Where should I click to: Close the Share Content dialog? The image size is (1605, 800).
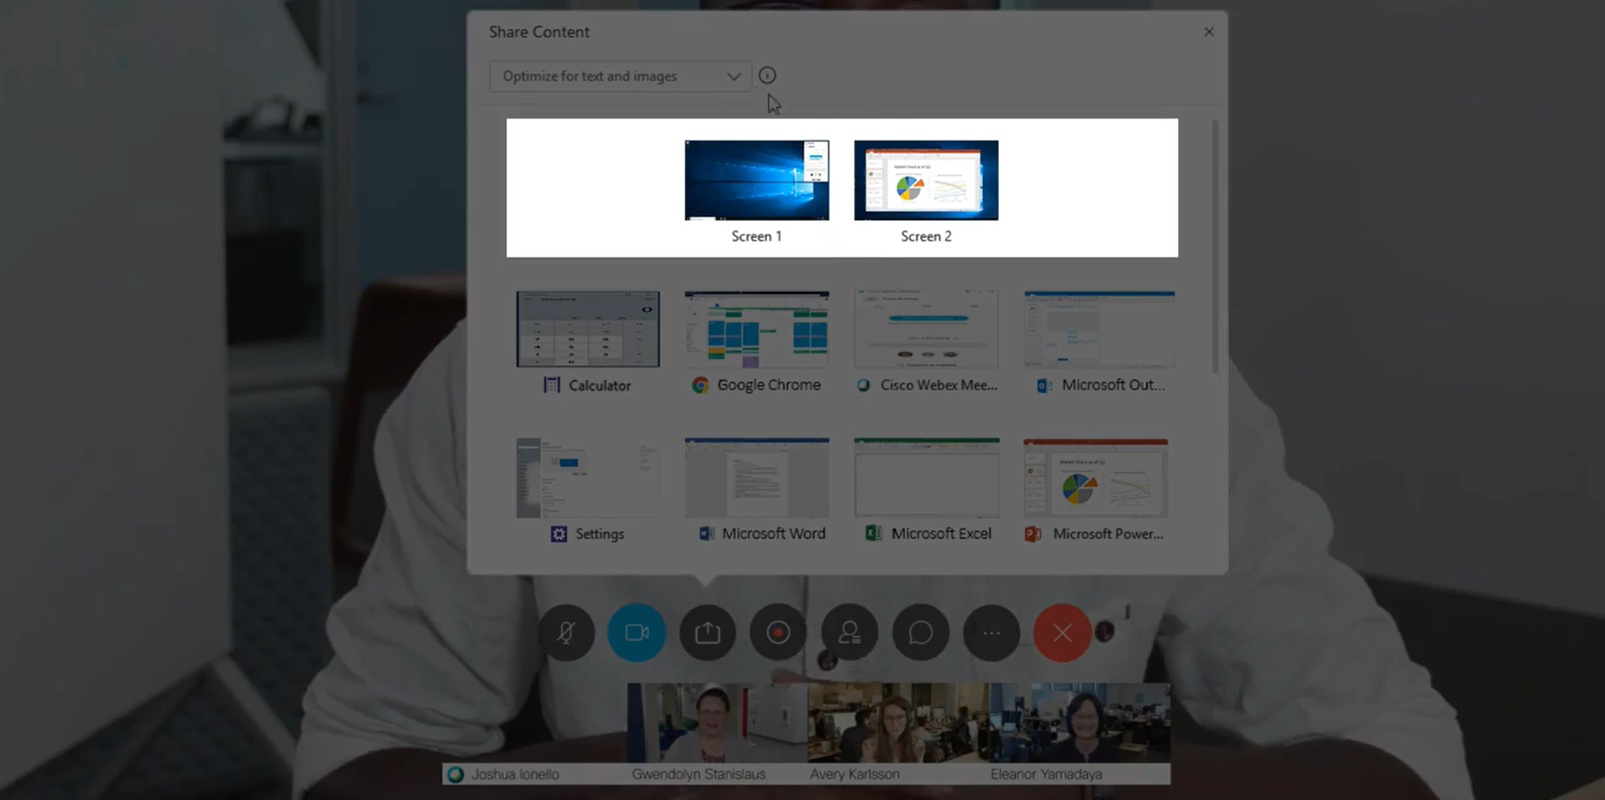1209,32
